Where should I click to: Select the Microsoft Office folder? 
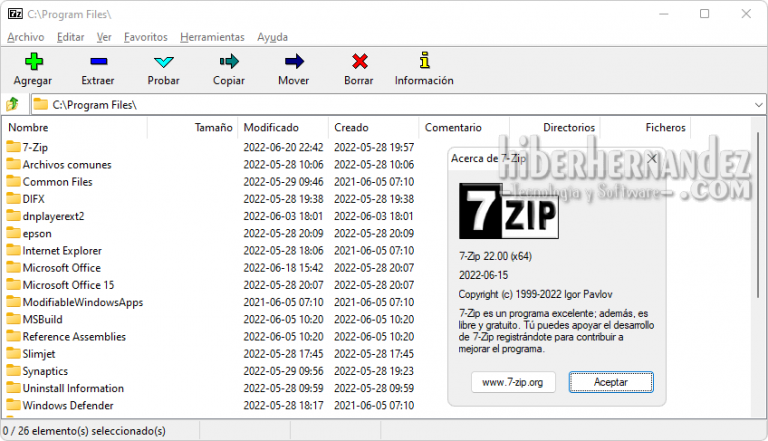tap(61, 268)
